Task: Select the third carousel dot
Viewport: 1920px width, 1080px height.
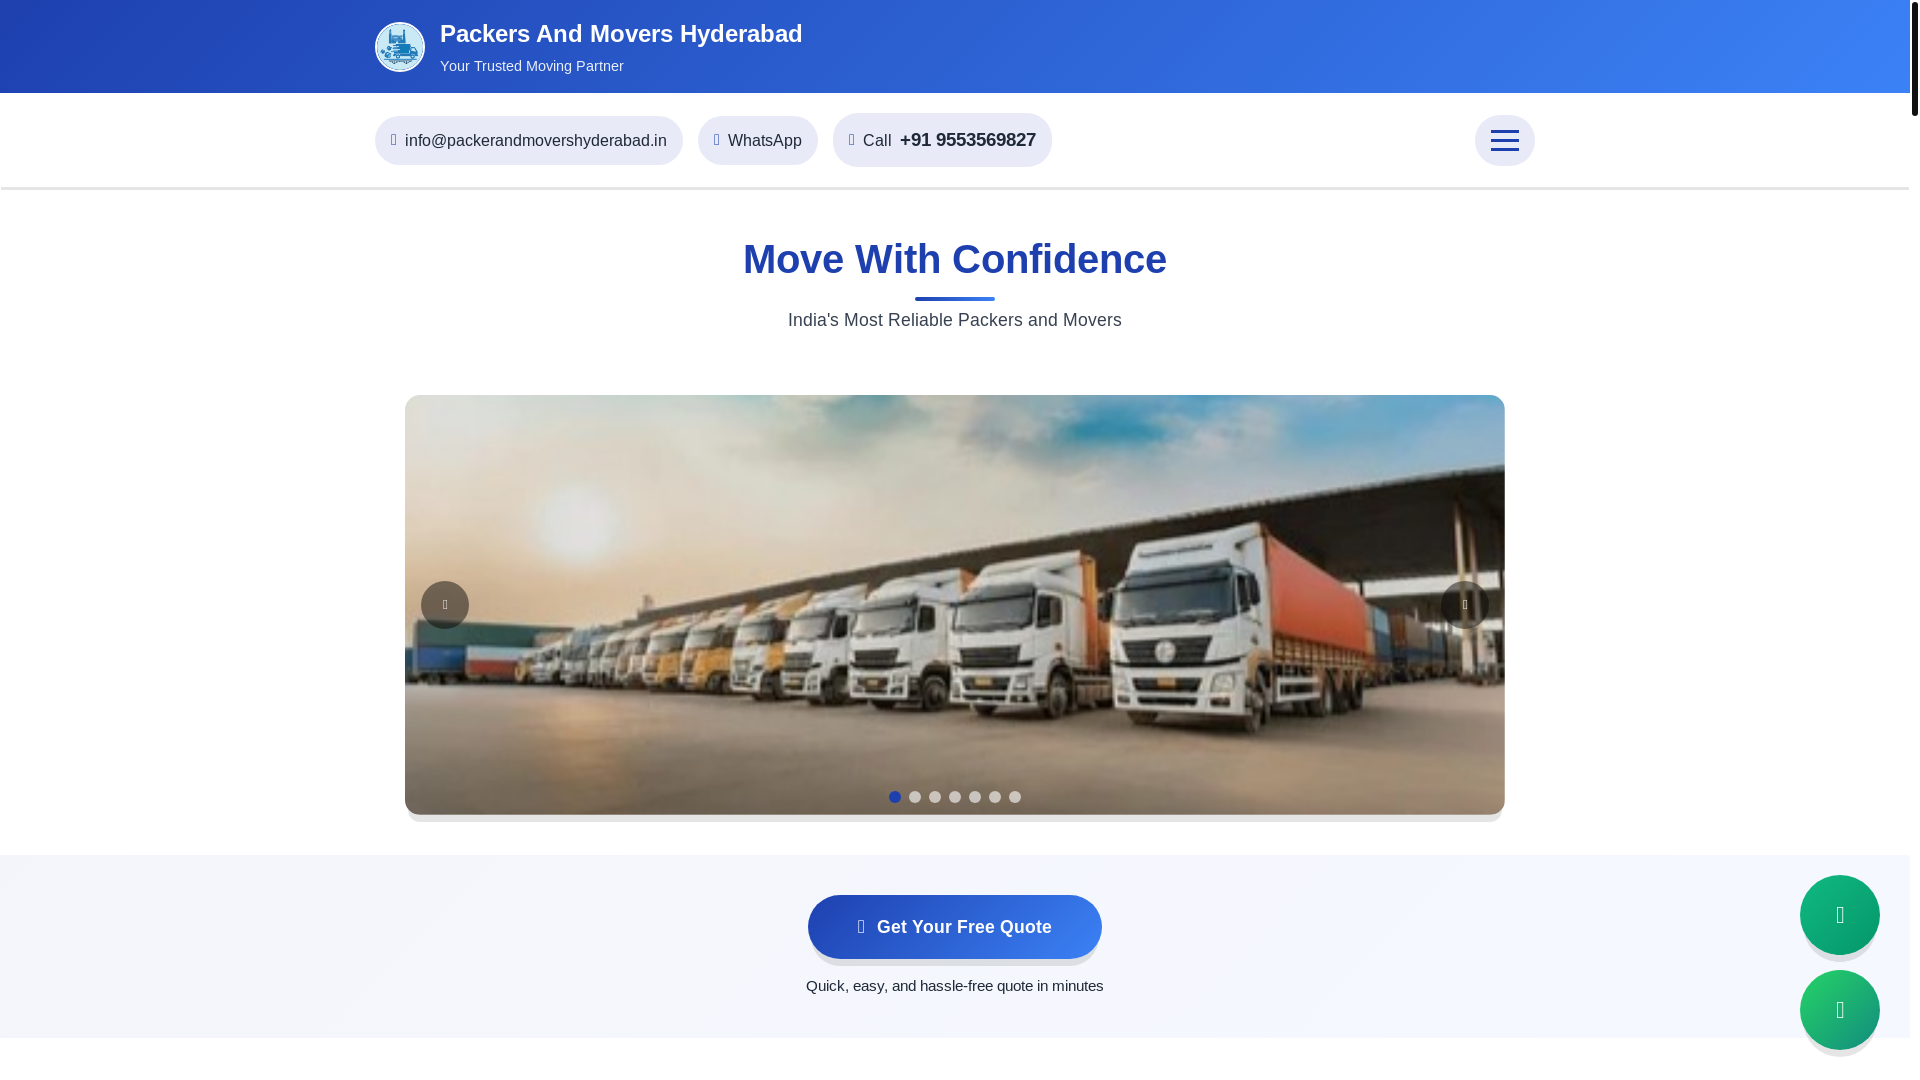Action: click(935, 797)
